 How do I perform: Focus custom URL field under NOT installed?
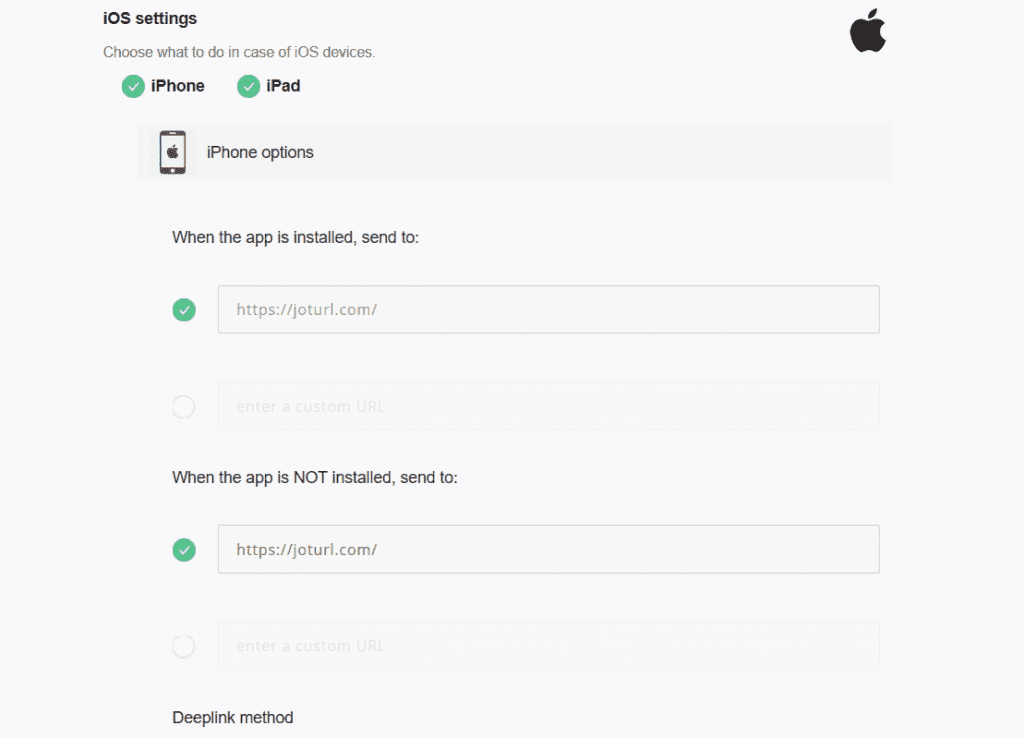549,646
